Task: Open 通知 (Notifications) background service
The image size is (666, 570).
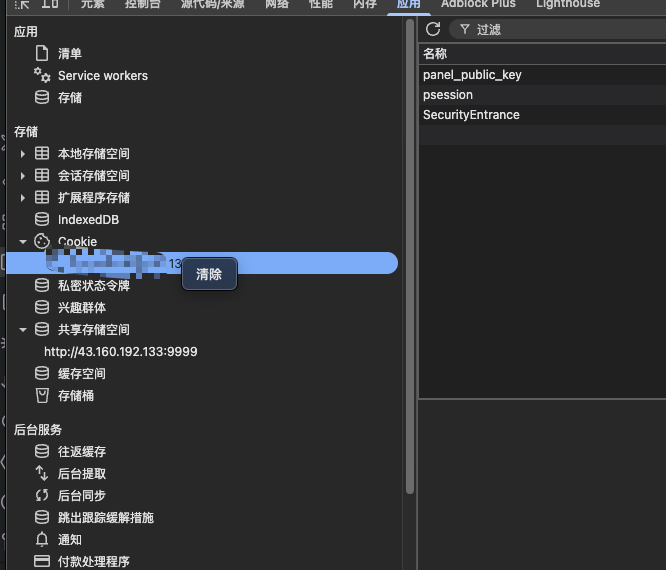Action: pos(69,540)
